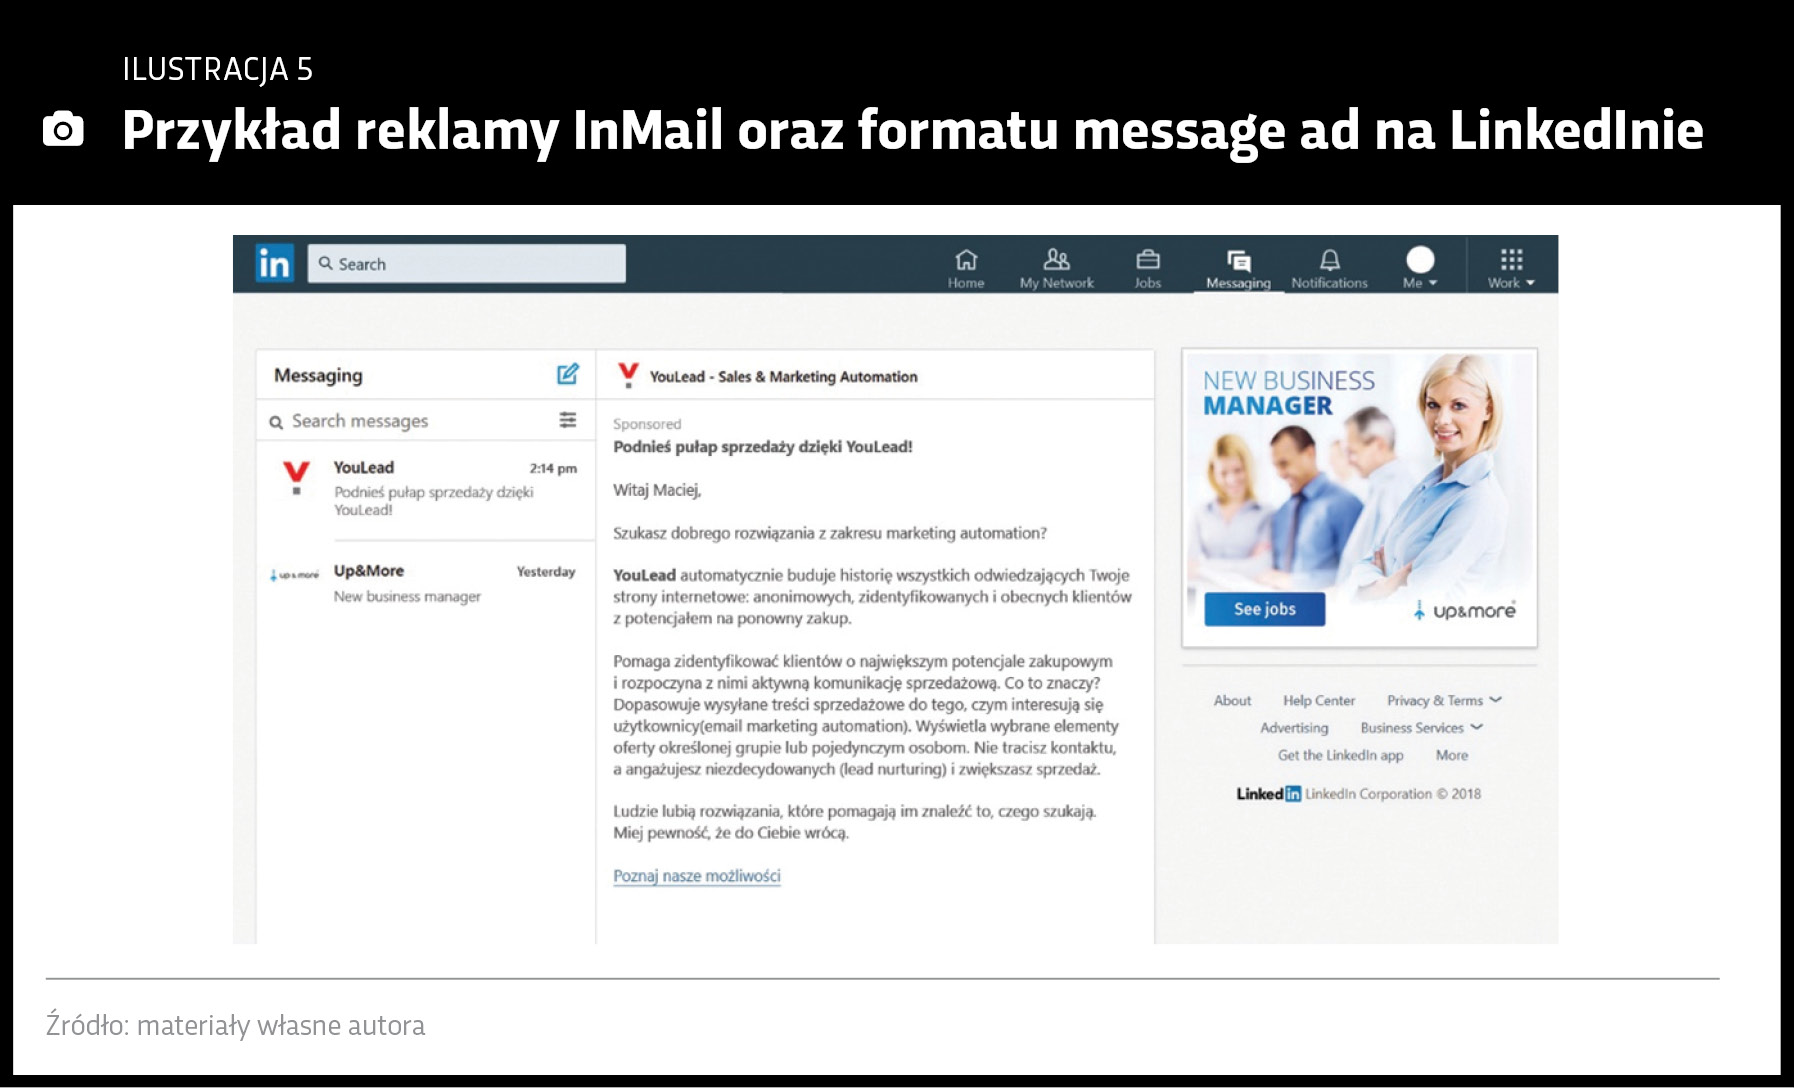This screenshot has height=1088, width=1794.
Task: Open Notifications bell
Action: tap(1329, 269)
